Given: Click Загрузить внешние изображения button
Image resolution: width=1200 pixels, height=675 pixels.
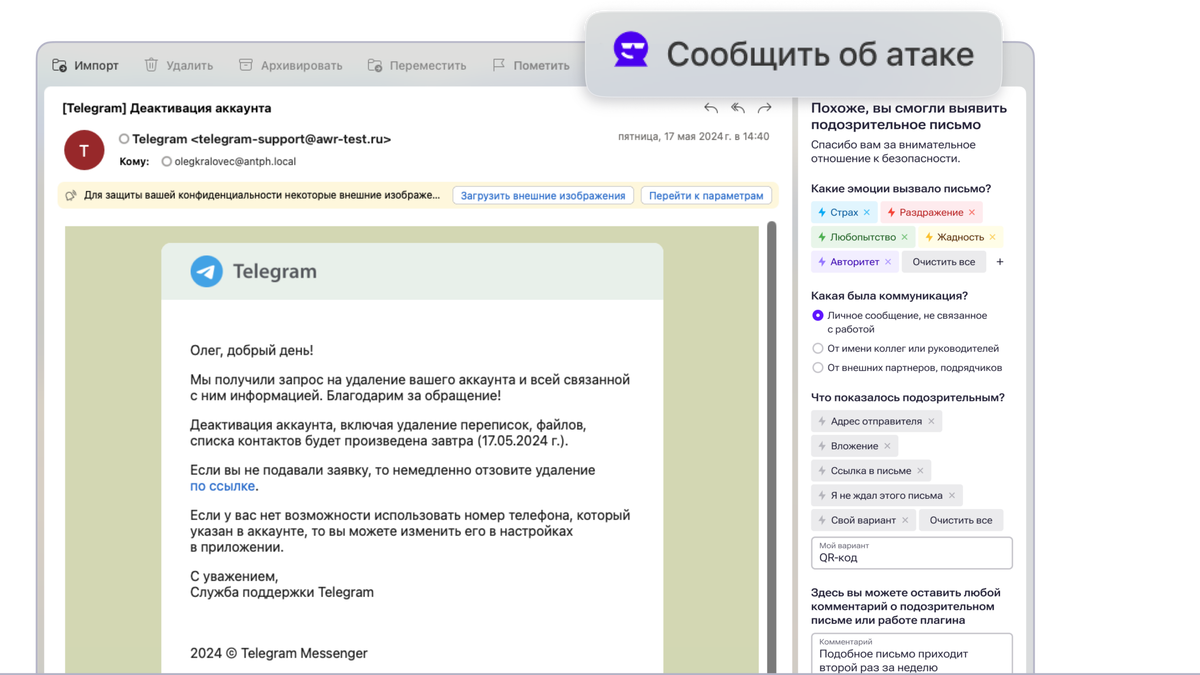Looking at the screenshot, I should (543, 196).
